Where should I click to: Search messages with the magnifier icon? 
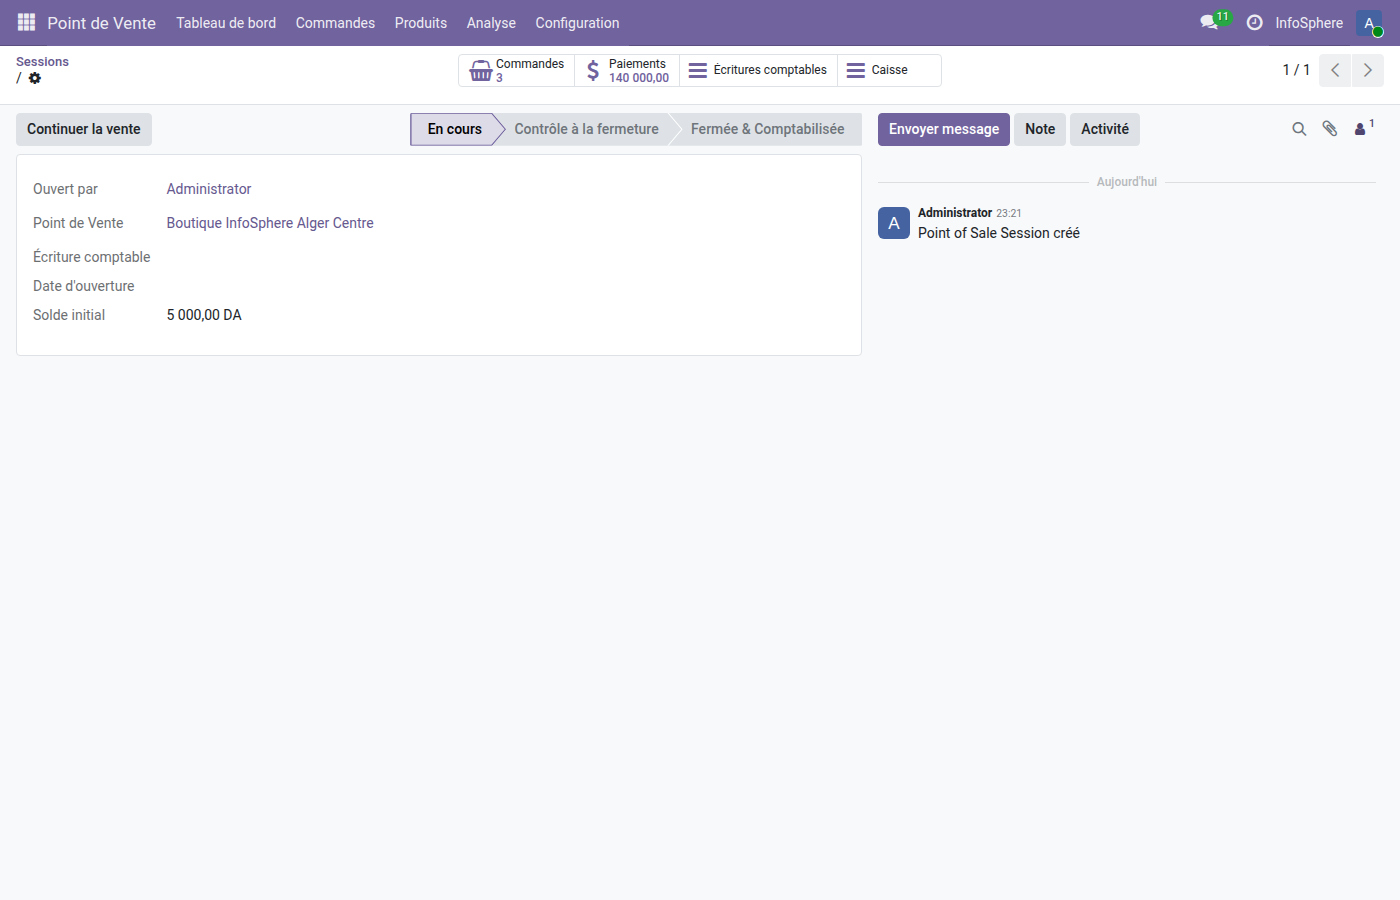click(1299, 129)
